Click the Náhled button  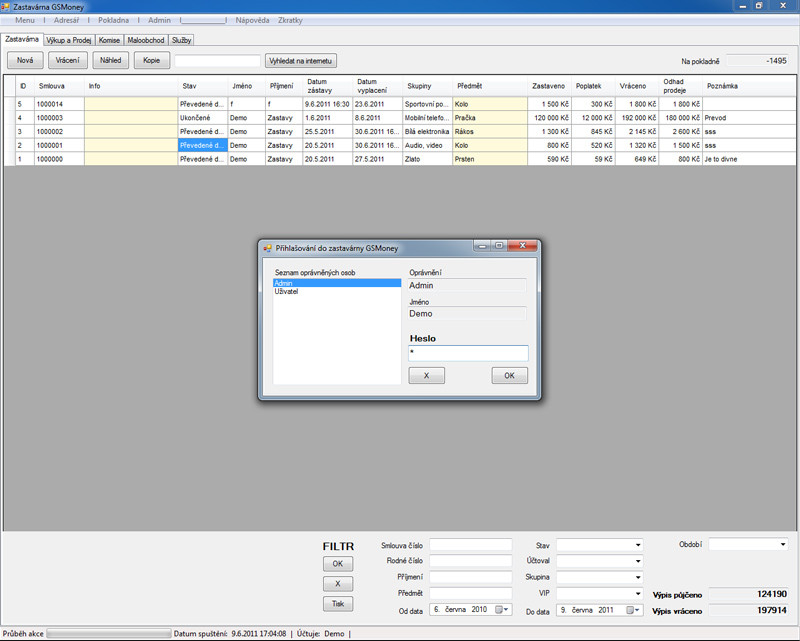111,60
